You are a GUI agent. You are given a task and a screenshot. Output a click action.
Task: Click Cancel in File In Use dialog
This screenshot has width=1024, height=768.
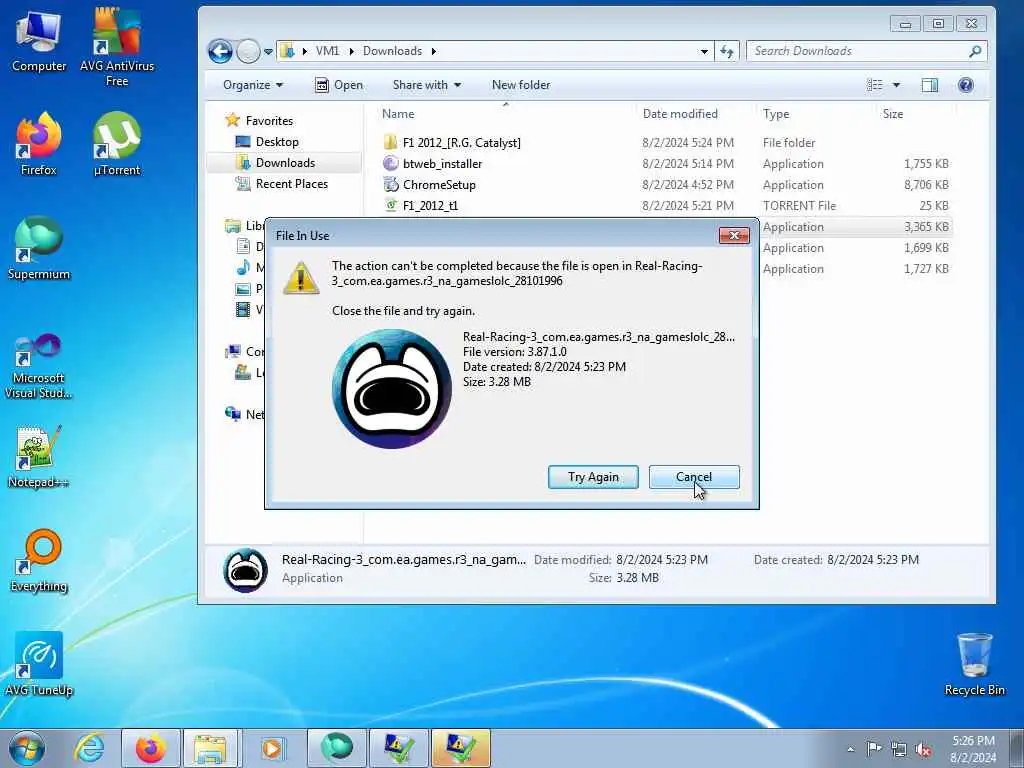[694, 477]
